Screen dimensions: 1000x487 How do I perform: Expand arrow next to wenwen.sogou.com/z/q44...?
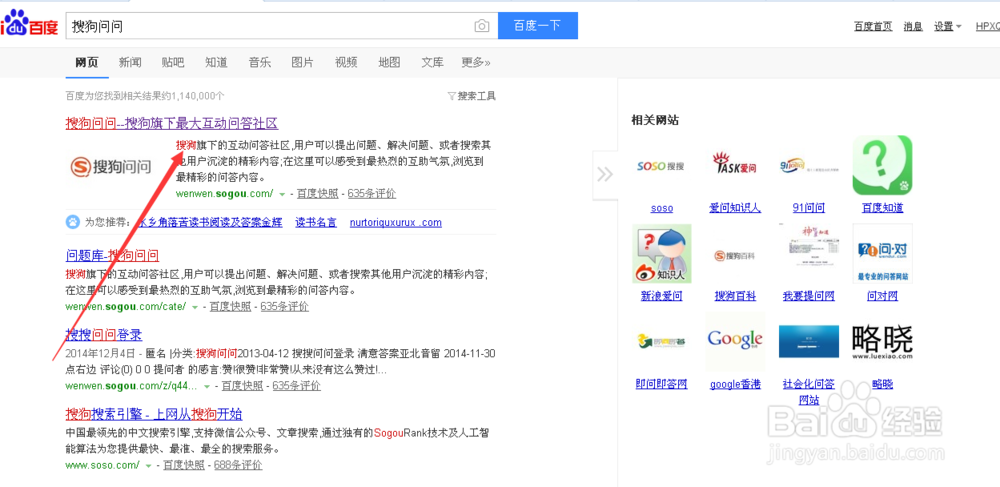pos(207,386)
